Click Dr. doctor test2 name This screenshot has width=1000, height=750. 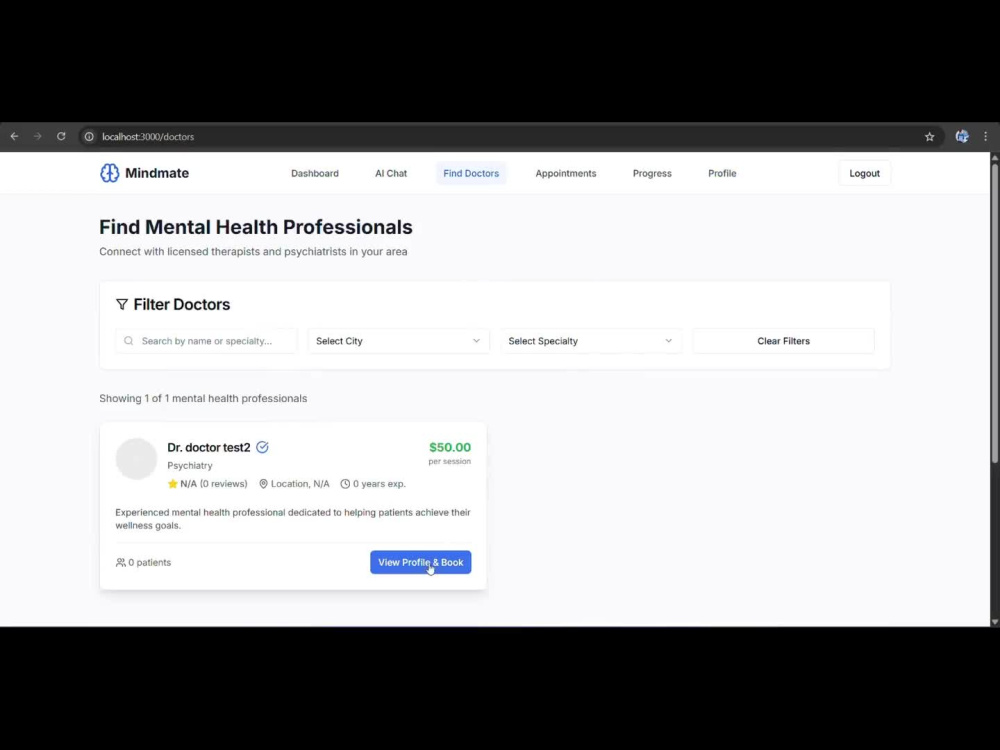point(209,448)
